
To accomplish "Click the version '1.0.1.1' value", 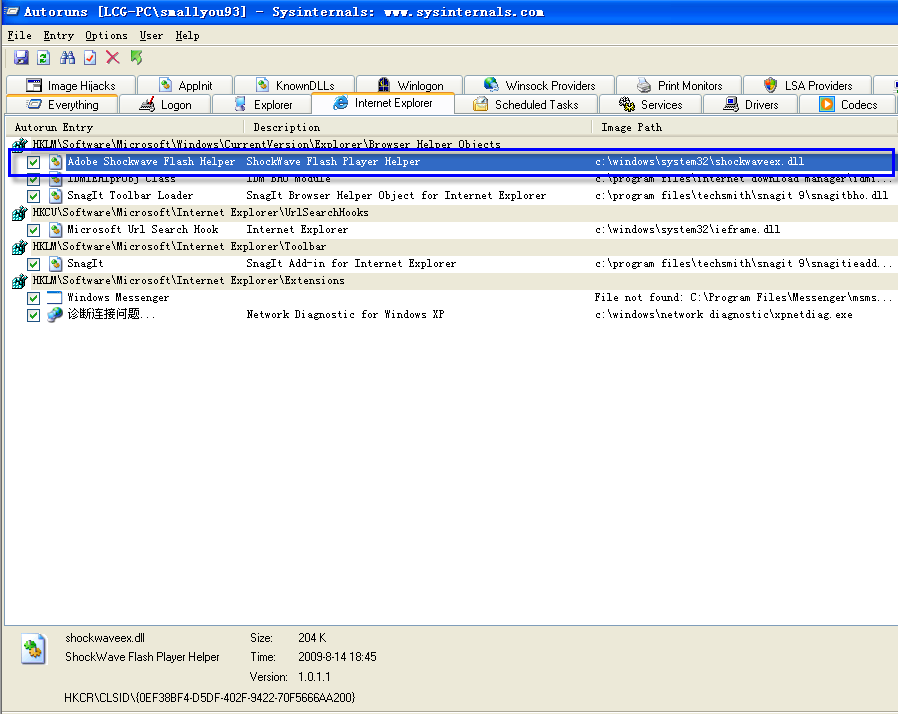I will pos(314,677).
